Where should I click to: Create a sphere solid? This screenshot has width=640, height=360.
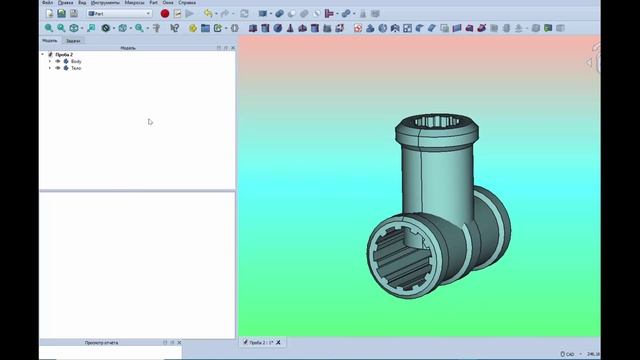pos(278,28)
